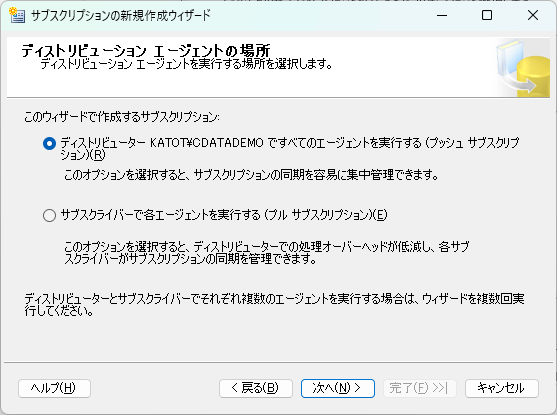Maximize the subscription wizard window
This screenshot has height=415, width=557.
tap(487, 15)
